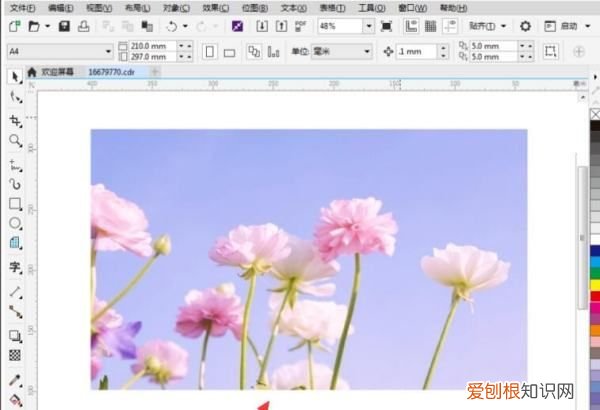Image resolution: width=600 pixels, height=410 pixels.
Task: Select the Ellipse tool
Action: coord(15,223)
